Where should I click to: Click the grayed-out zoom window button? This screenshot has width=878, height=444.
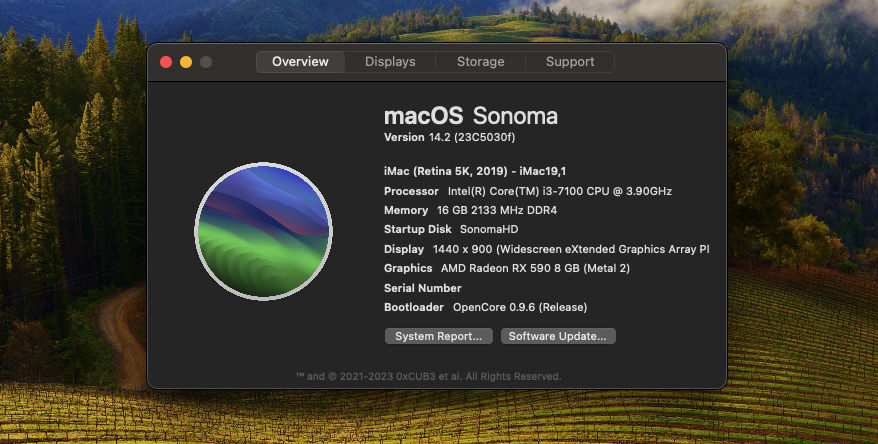206,62
